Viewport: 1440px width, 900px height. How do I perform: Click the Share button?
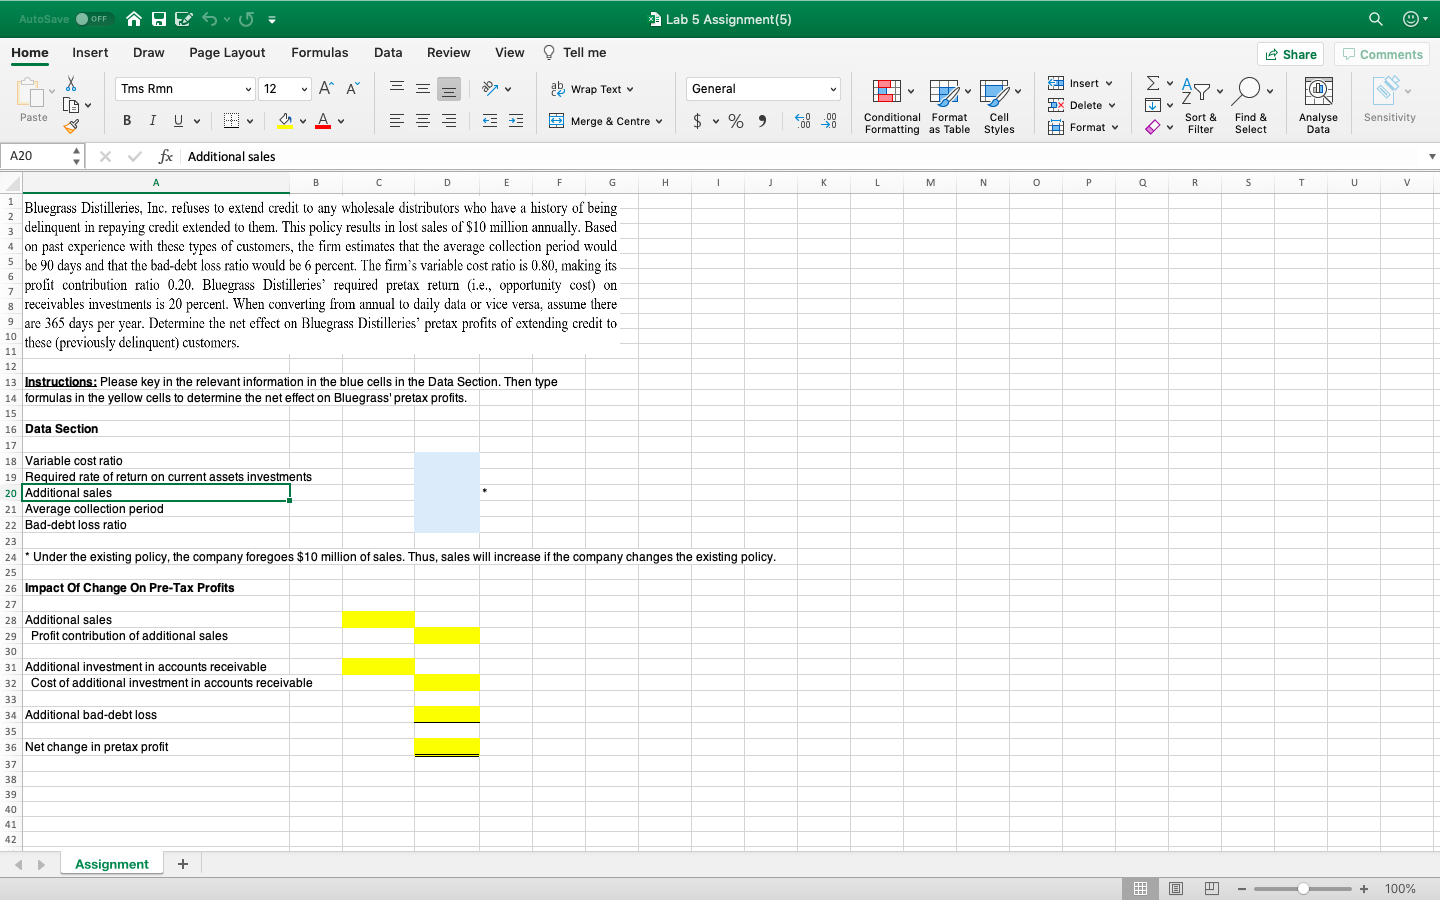pos(1290,53)
